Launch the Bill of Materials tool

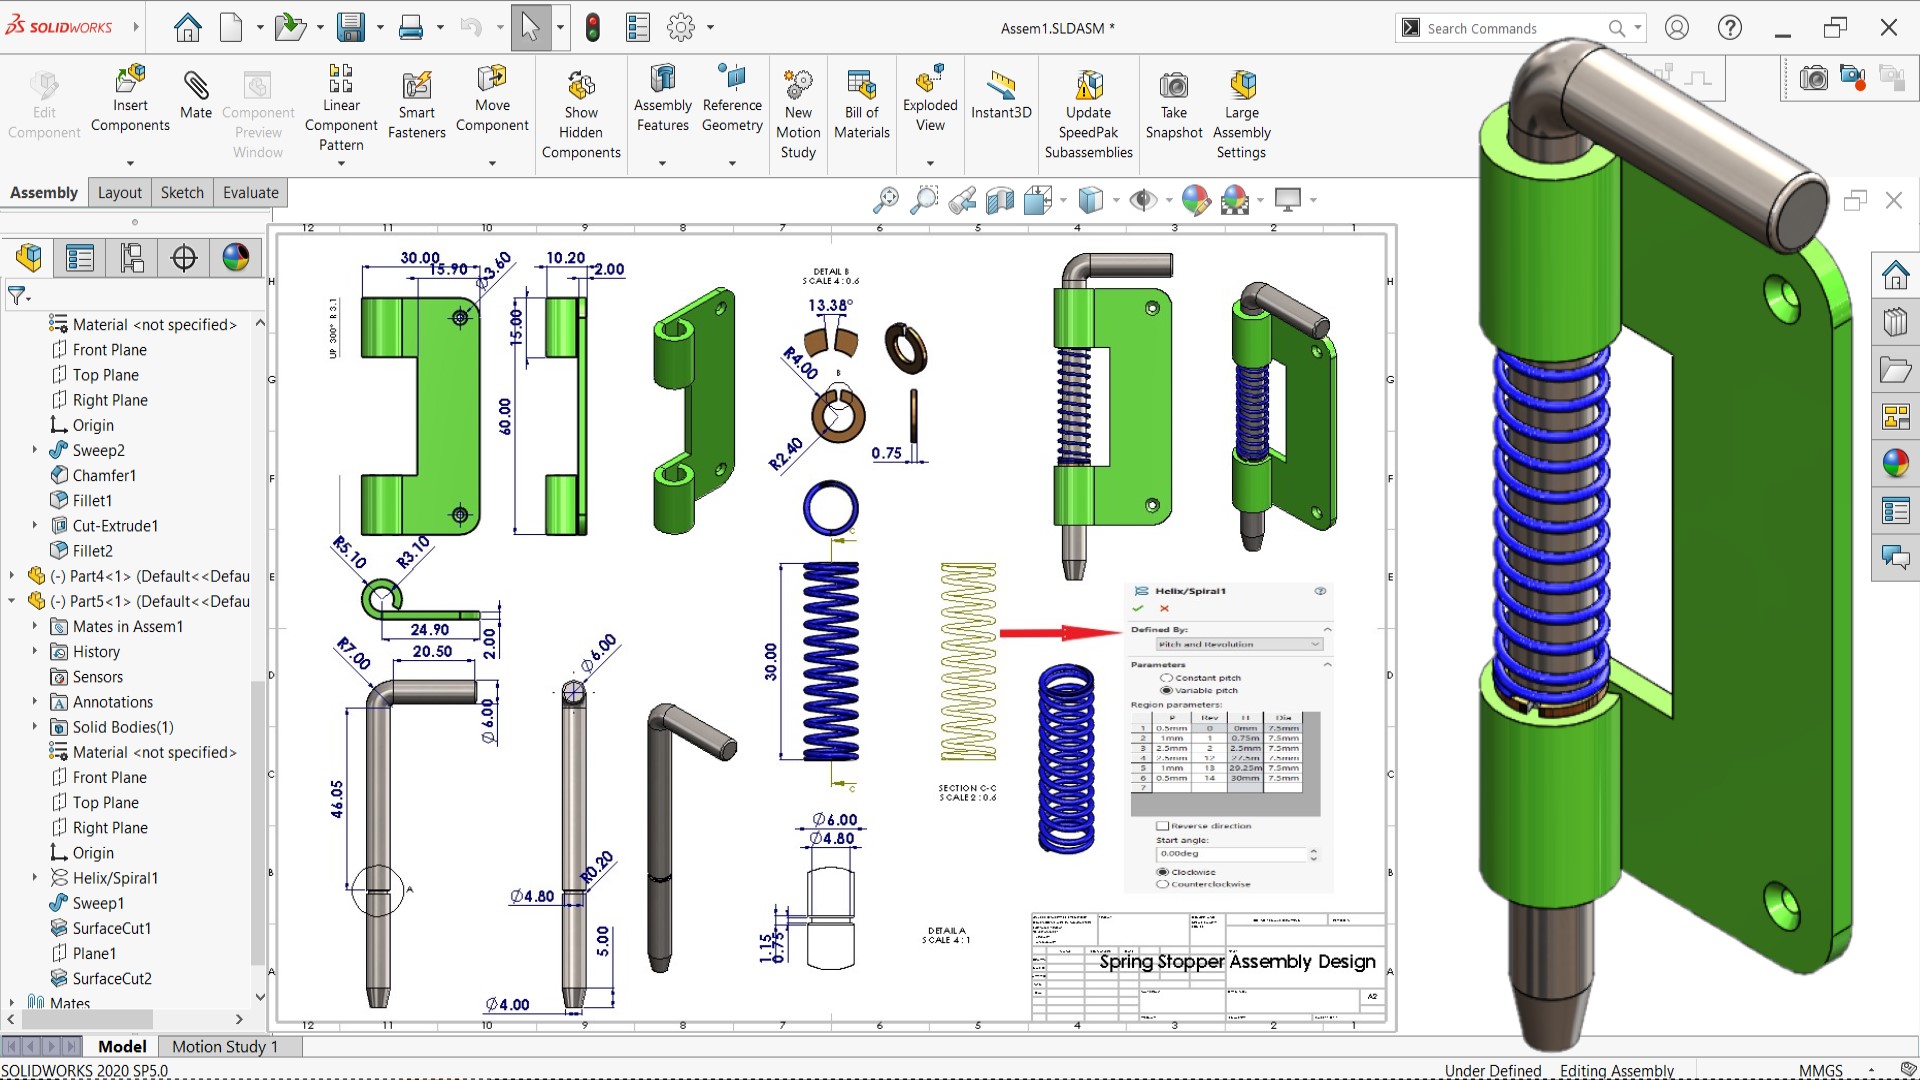click(x=861, y=87)
